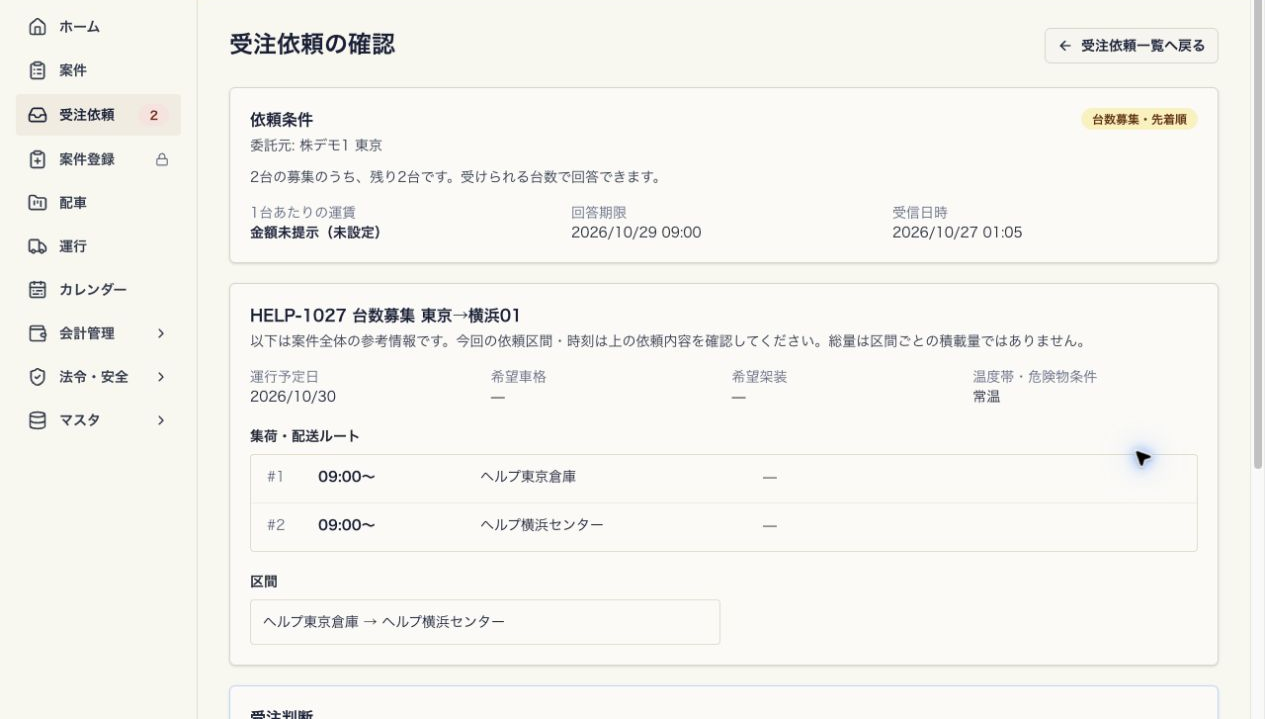Image resolution: width=1265 pixels, height=719 pixels.
Task: Click the 台数募集・先着順 badge
Action: [1139, 119]
